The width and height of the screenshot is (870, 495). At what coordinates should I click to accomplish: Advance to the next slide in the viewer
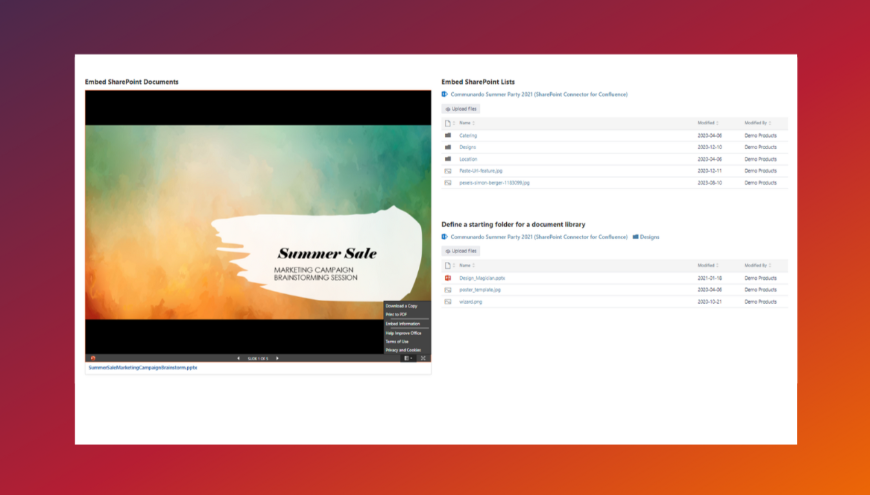point(277,358)
